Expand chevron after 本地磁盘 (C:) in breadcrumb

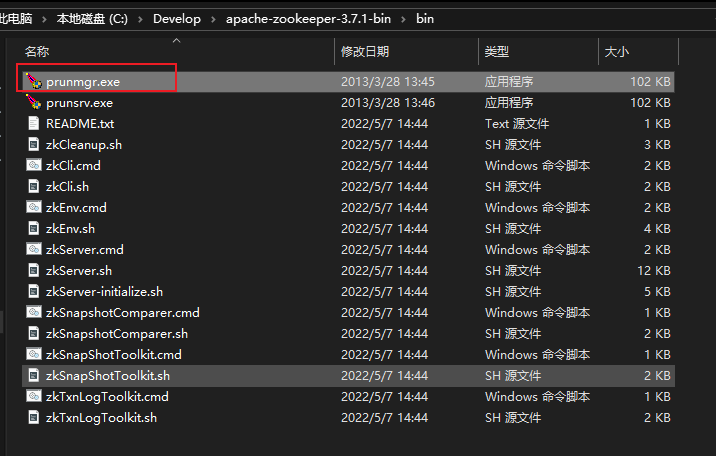coord(140,20)
